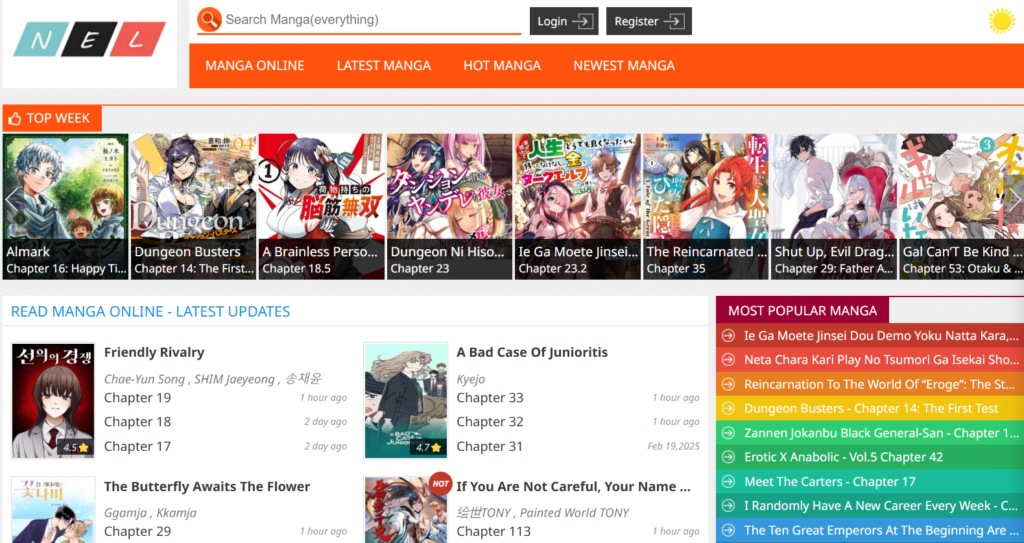
Task: Open the Friendly Rivalry cover image
Action: coord(53,401)
